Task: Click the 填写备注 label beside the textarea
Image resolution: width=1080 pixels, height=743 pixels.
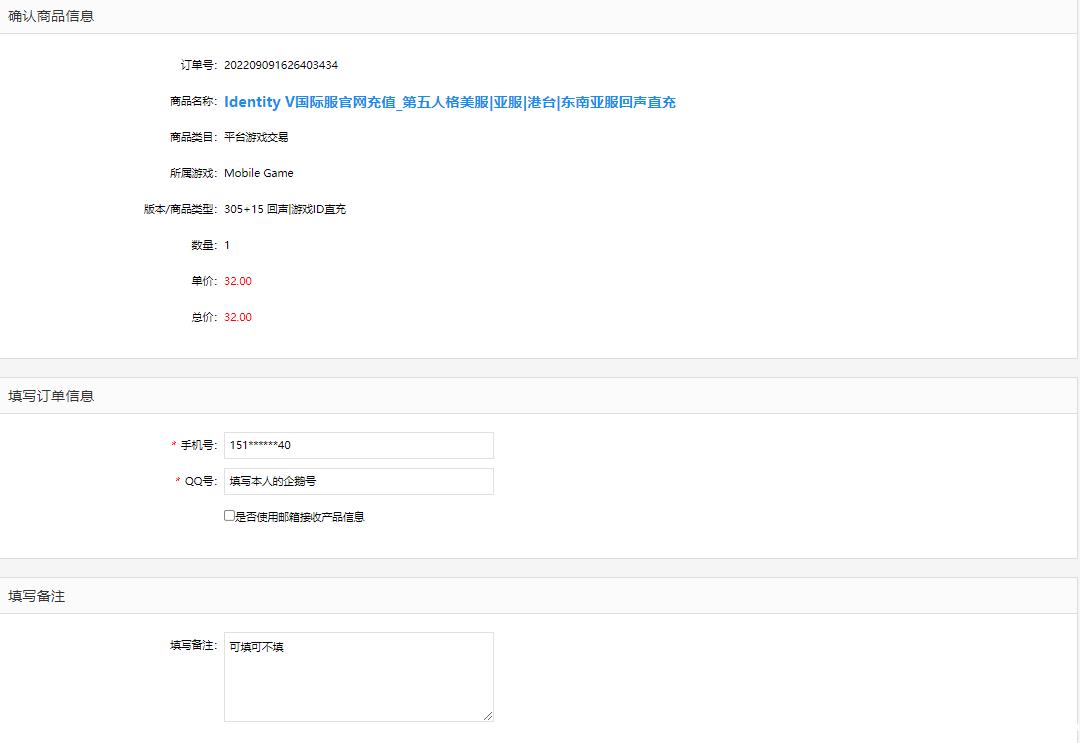Action: point(193,646)
